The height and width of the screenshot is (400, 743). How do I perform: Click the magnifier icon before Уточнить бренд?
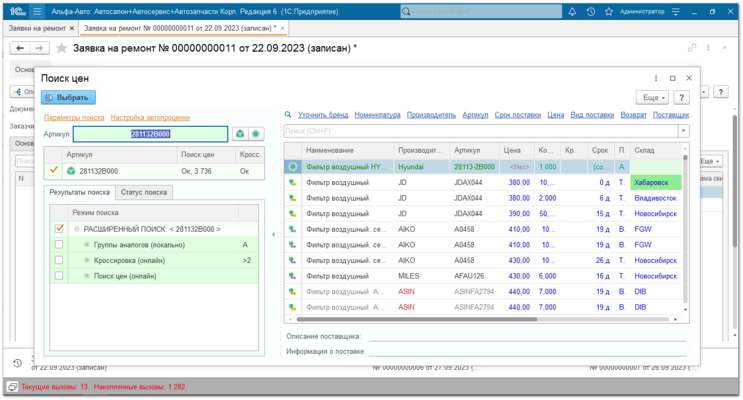coord(288,115)
